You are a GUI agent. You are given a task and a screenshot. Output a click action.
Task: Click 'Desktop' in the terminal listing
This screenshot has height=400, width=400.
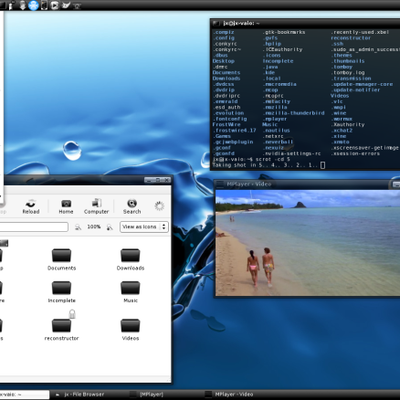pos(224,61)
